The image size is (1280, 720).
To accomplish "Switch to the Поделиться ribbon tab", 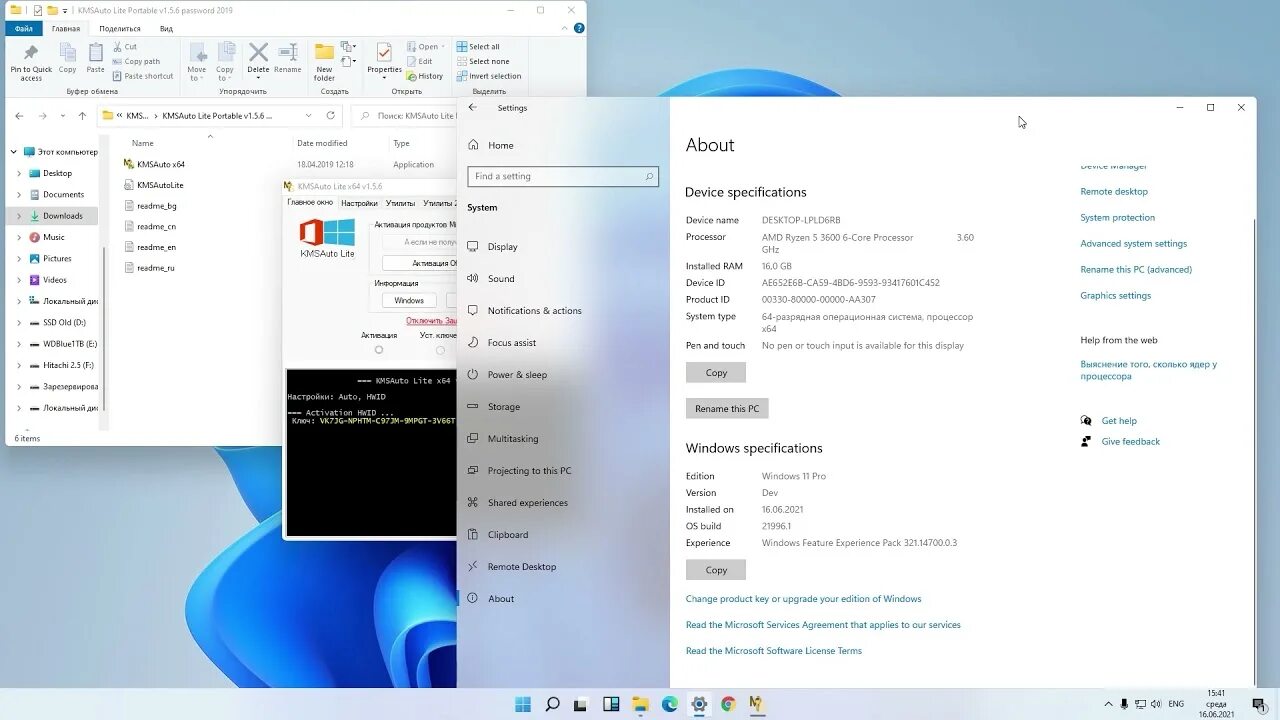I will click(x=120, y=28).
